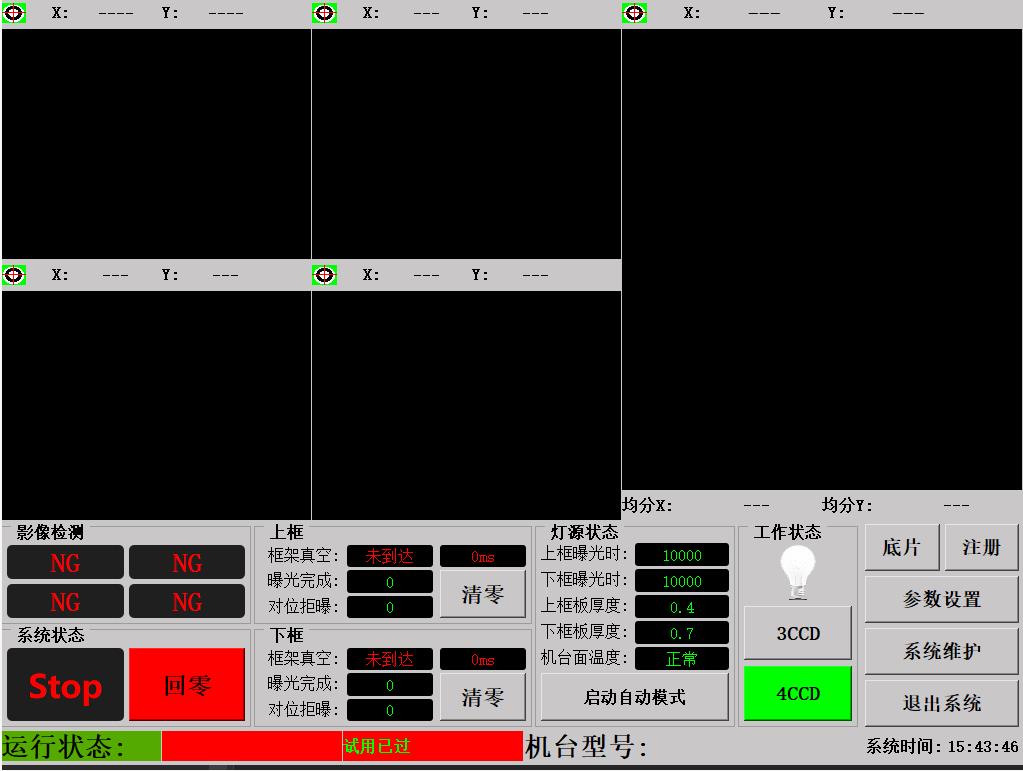Click the crosshair icon on bottom-middle camera view
The height and width of the screenshot is (771, 1023).
(x=324, y=274)
